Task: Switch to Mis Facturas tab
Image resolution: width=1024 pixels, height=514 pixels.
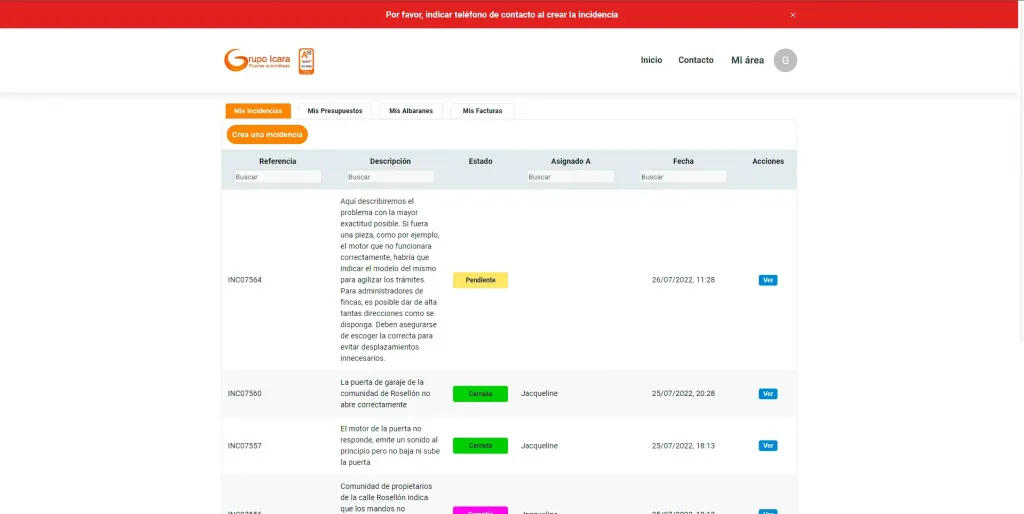Action: 482,111
